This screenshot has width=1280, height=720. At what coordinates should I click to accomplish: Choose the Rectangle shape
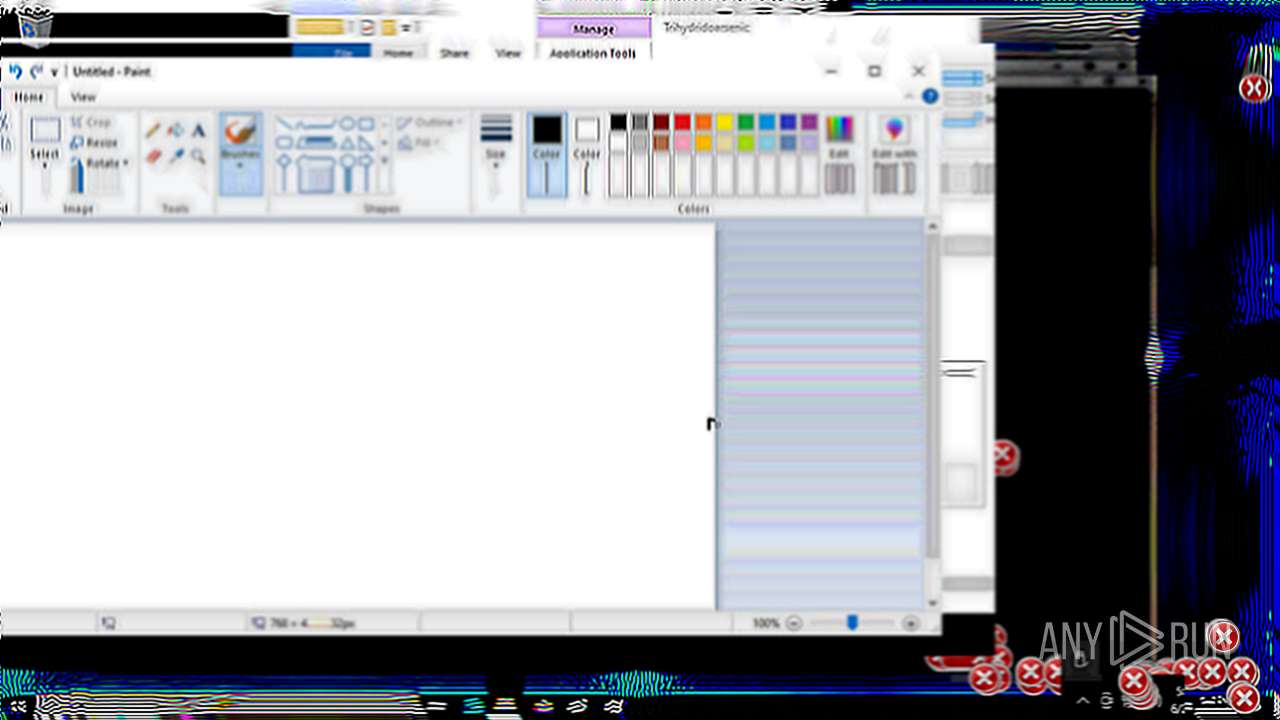[366, 124]
